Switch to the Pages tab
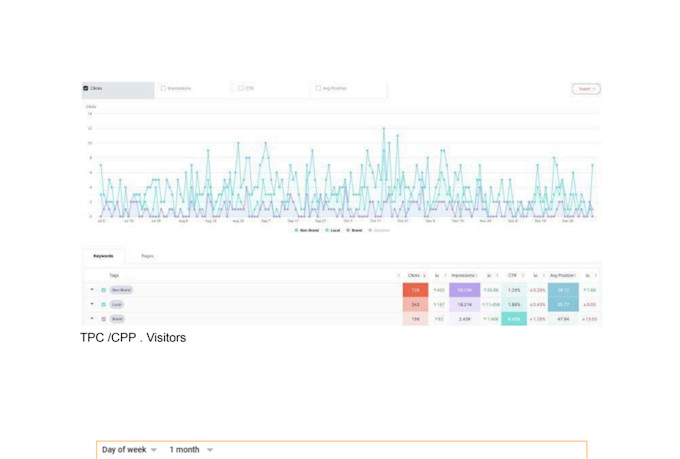 point(147,256)
